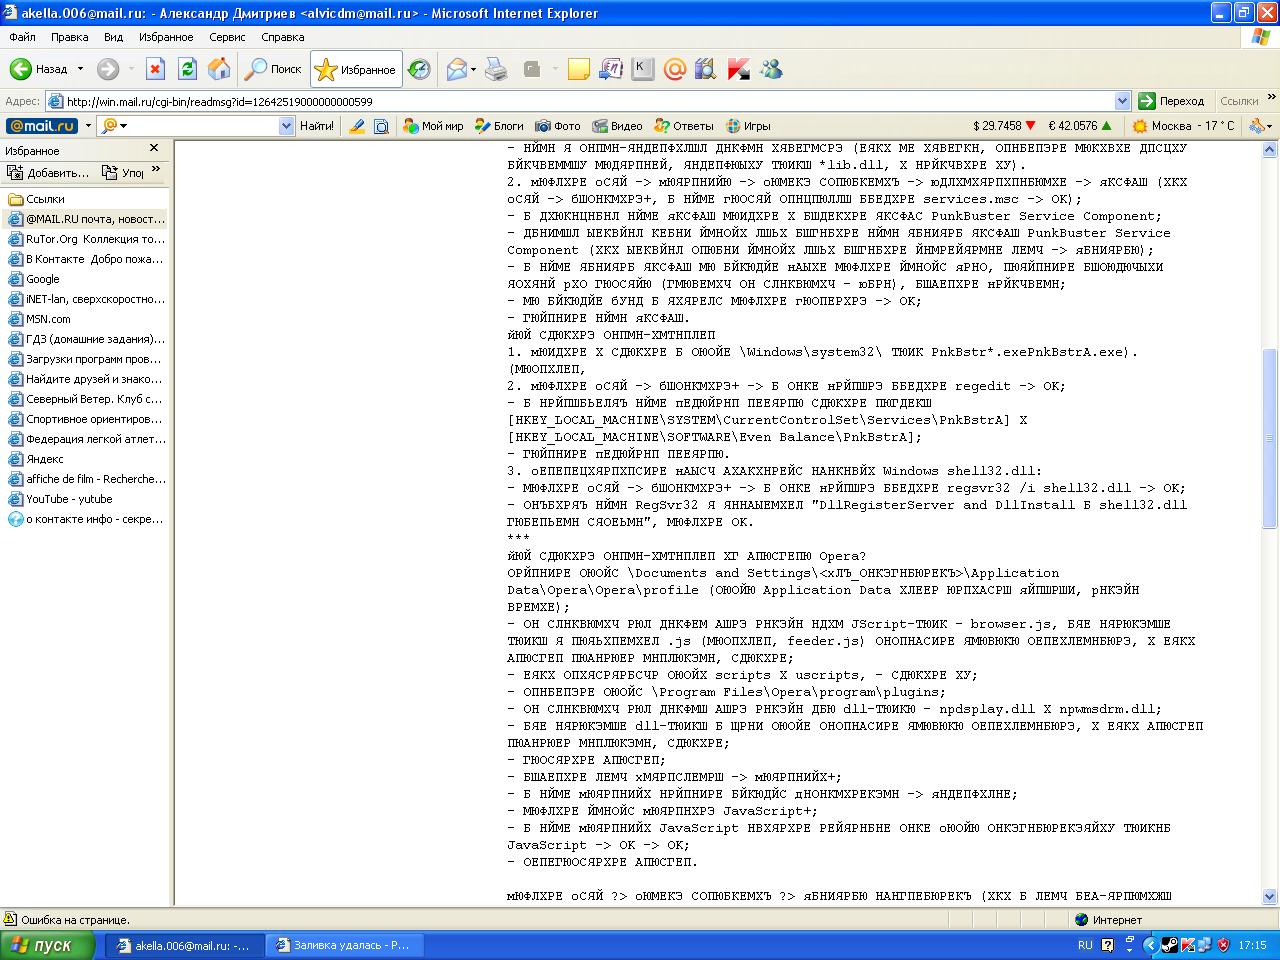Viewport: 1280px width, 960px height.
Task: Open the Back button history dropdown
Action: point(80,69)
